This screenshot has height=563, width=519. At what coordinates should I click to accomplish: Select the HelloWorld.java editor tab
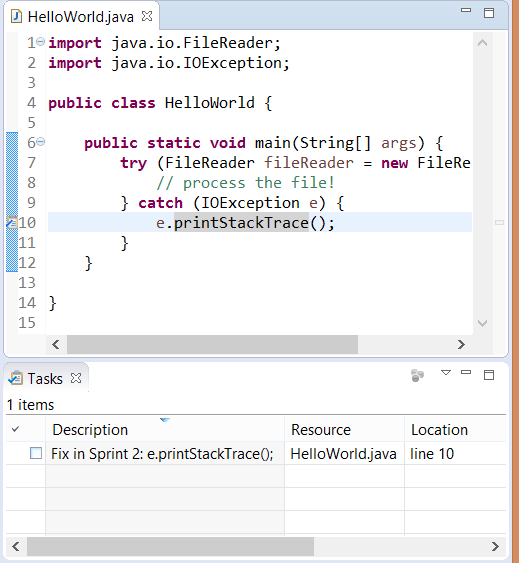[x=81, y=17]
